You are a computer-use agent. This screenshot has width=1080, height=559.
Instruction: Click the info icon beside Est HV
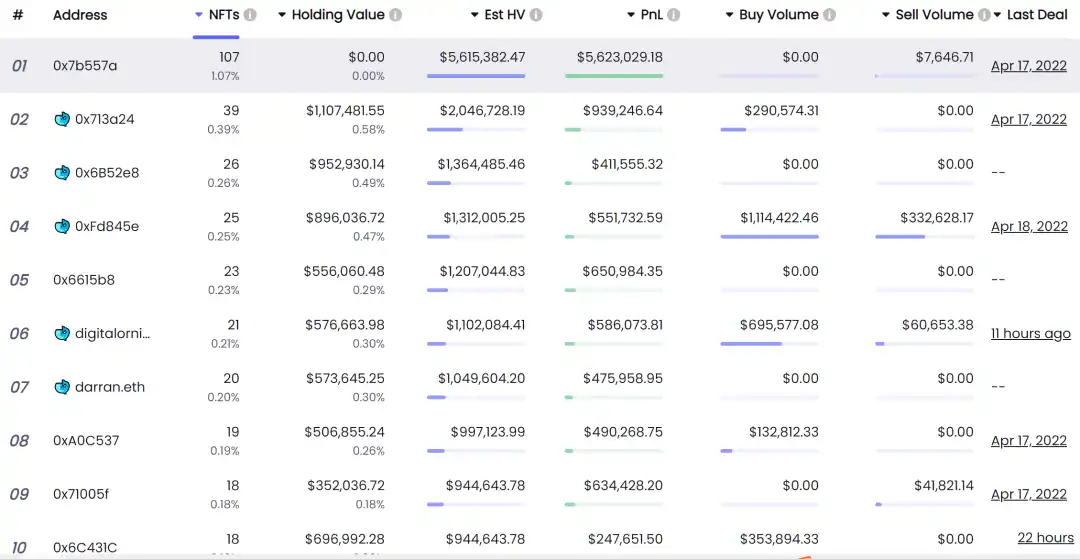pyautogui.click(x=537, y=15)
